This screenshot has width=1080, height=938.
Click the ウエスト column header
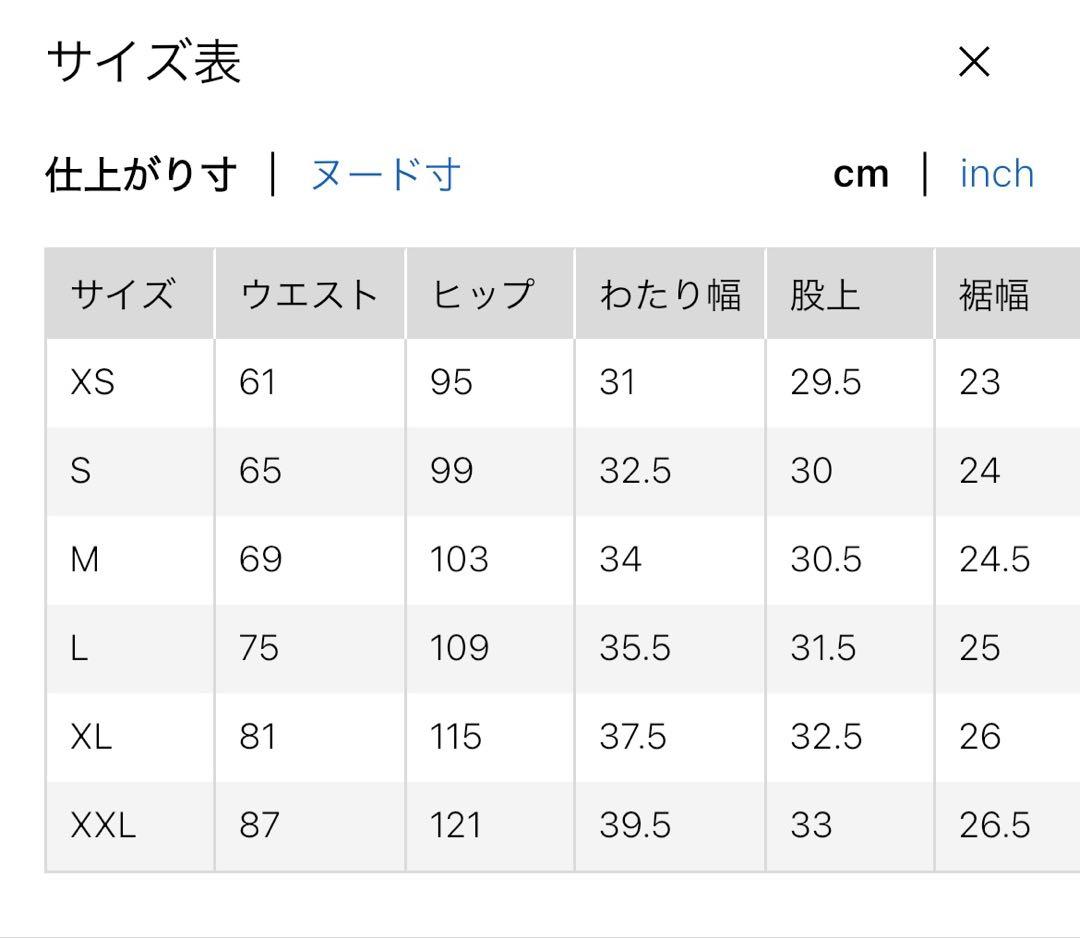click(x=309, y=295)
